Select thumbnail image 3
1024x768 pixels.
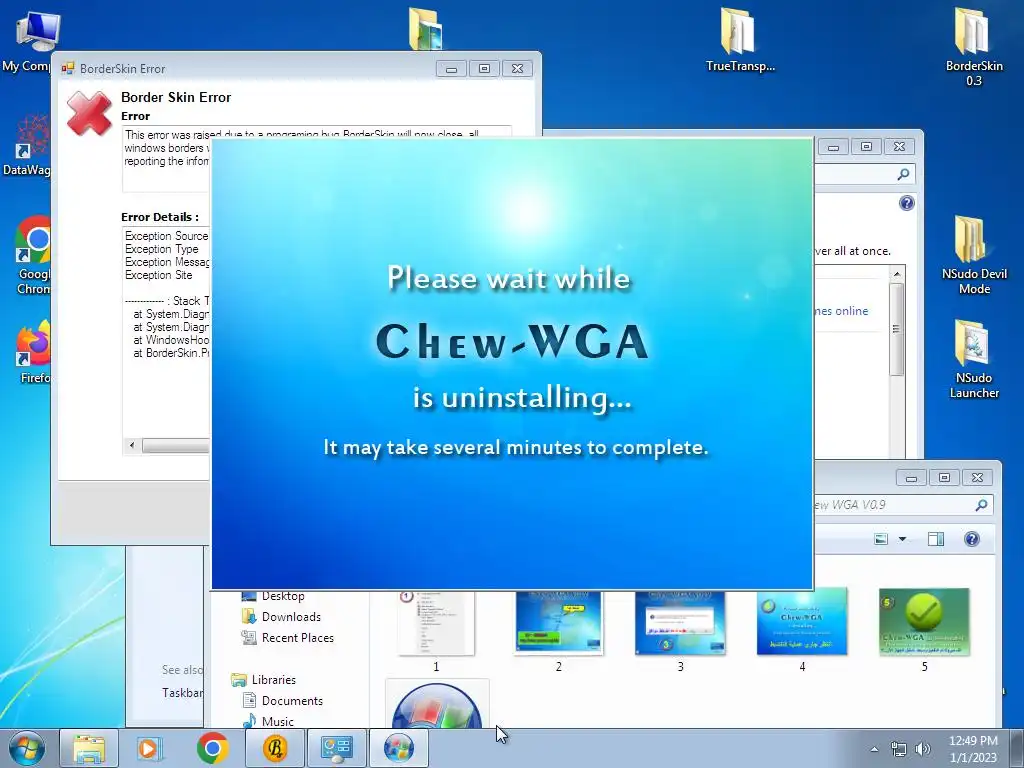[680, 622]
